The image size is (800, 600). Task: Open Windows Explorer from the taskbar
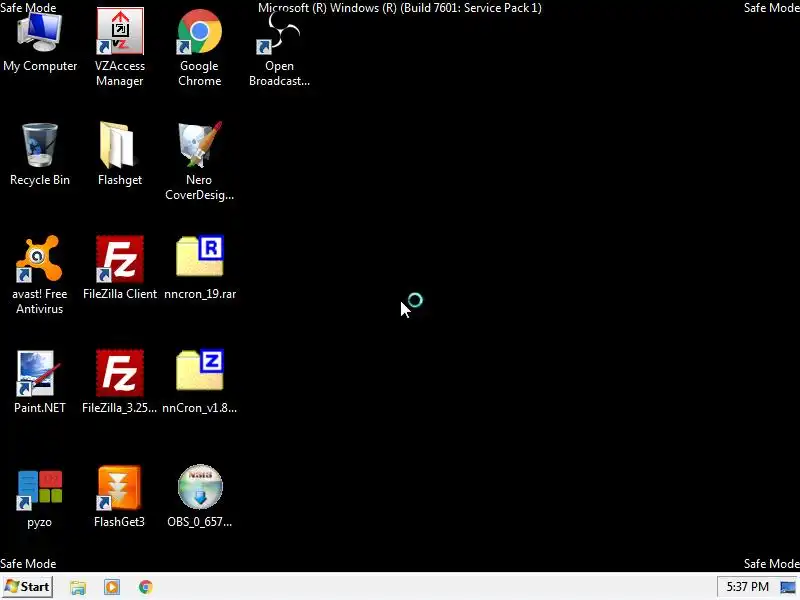pos(78,587)
